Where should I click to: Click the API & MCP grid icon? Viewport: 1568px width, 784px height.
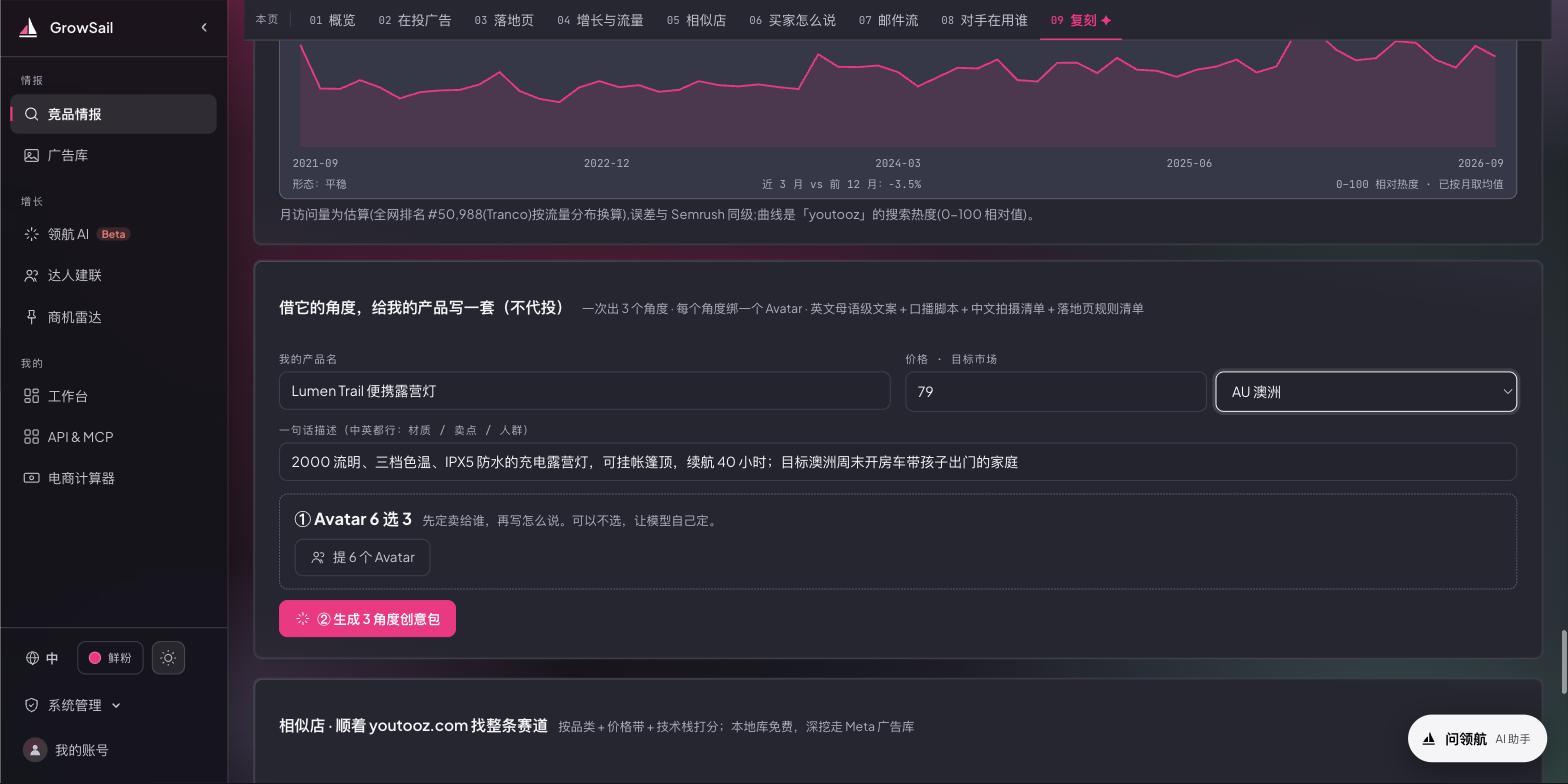coord(32,437)
